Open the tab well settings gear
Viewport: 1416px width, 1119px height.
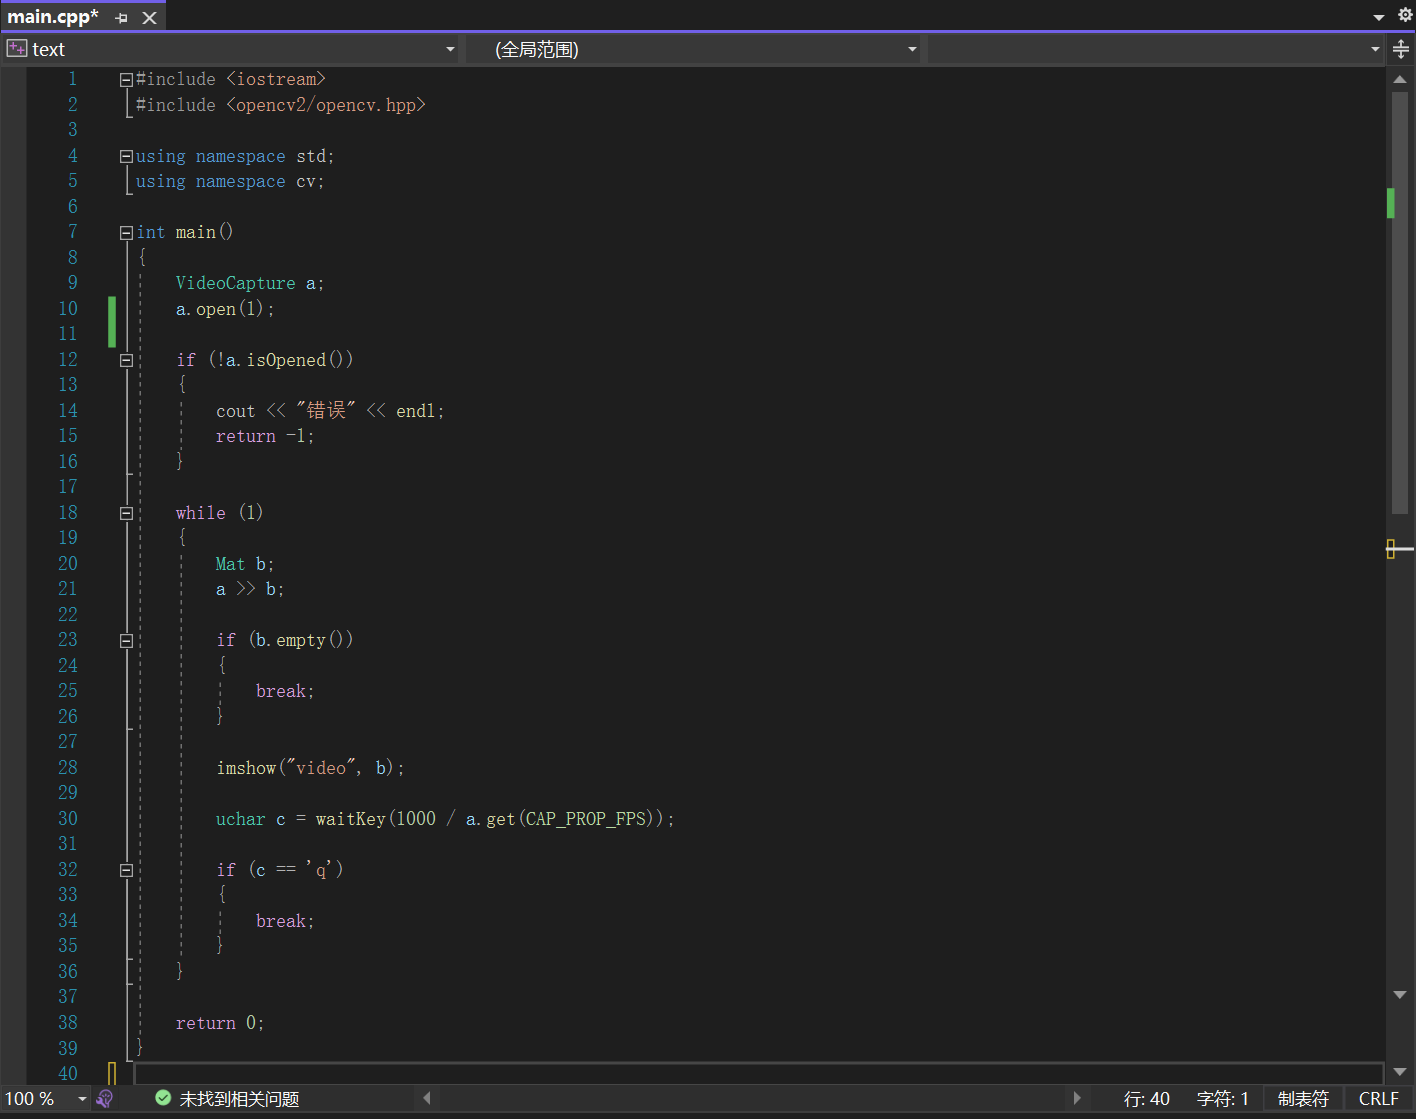(1404, 15)
